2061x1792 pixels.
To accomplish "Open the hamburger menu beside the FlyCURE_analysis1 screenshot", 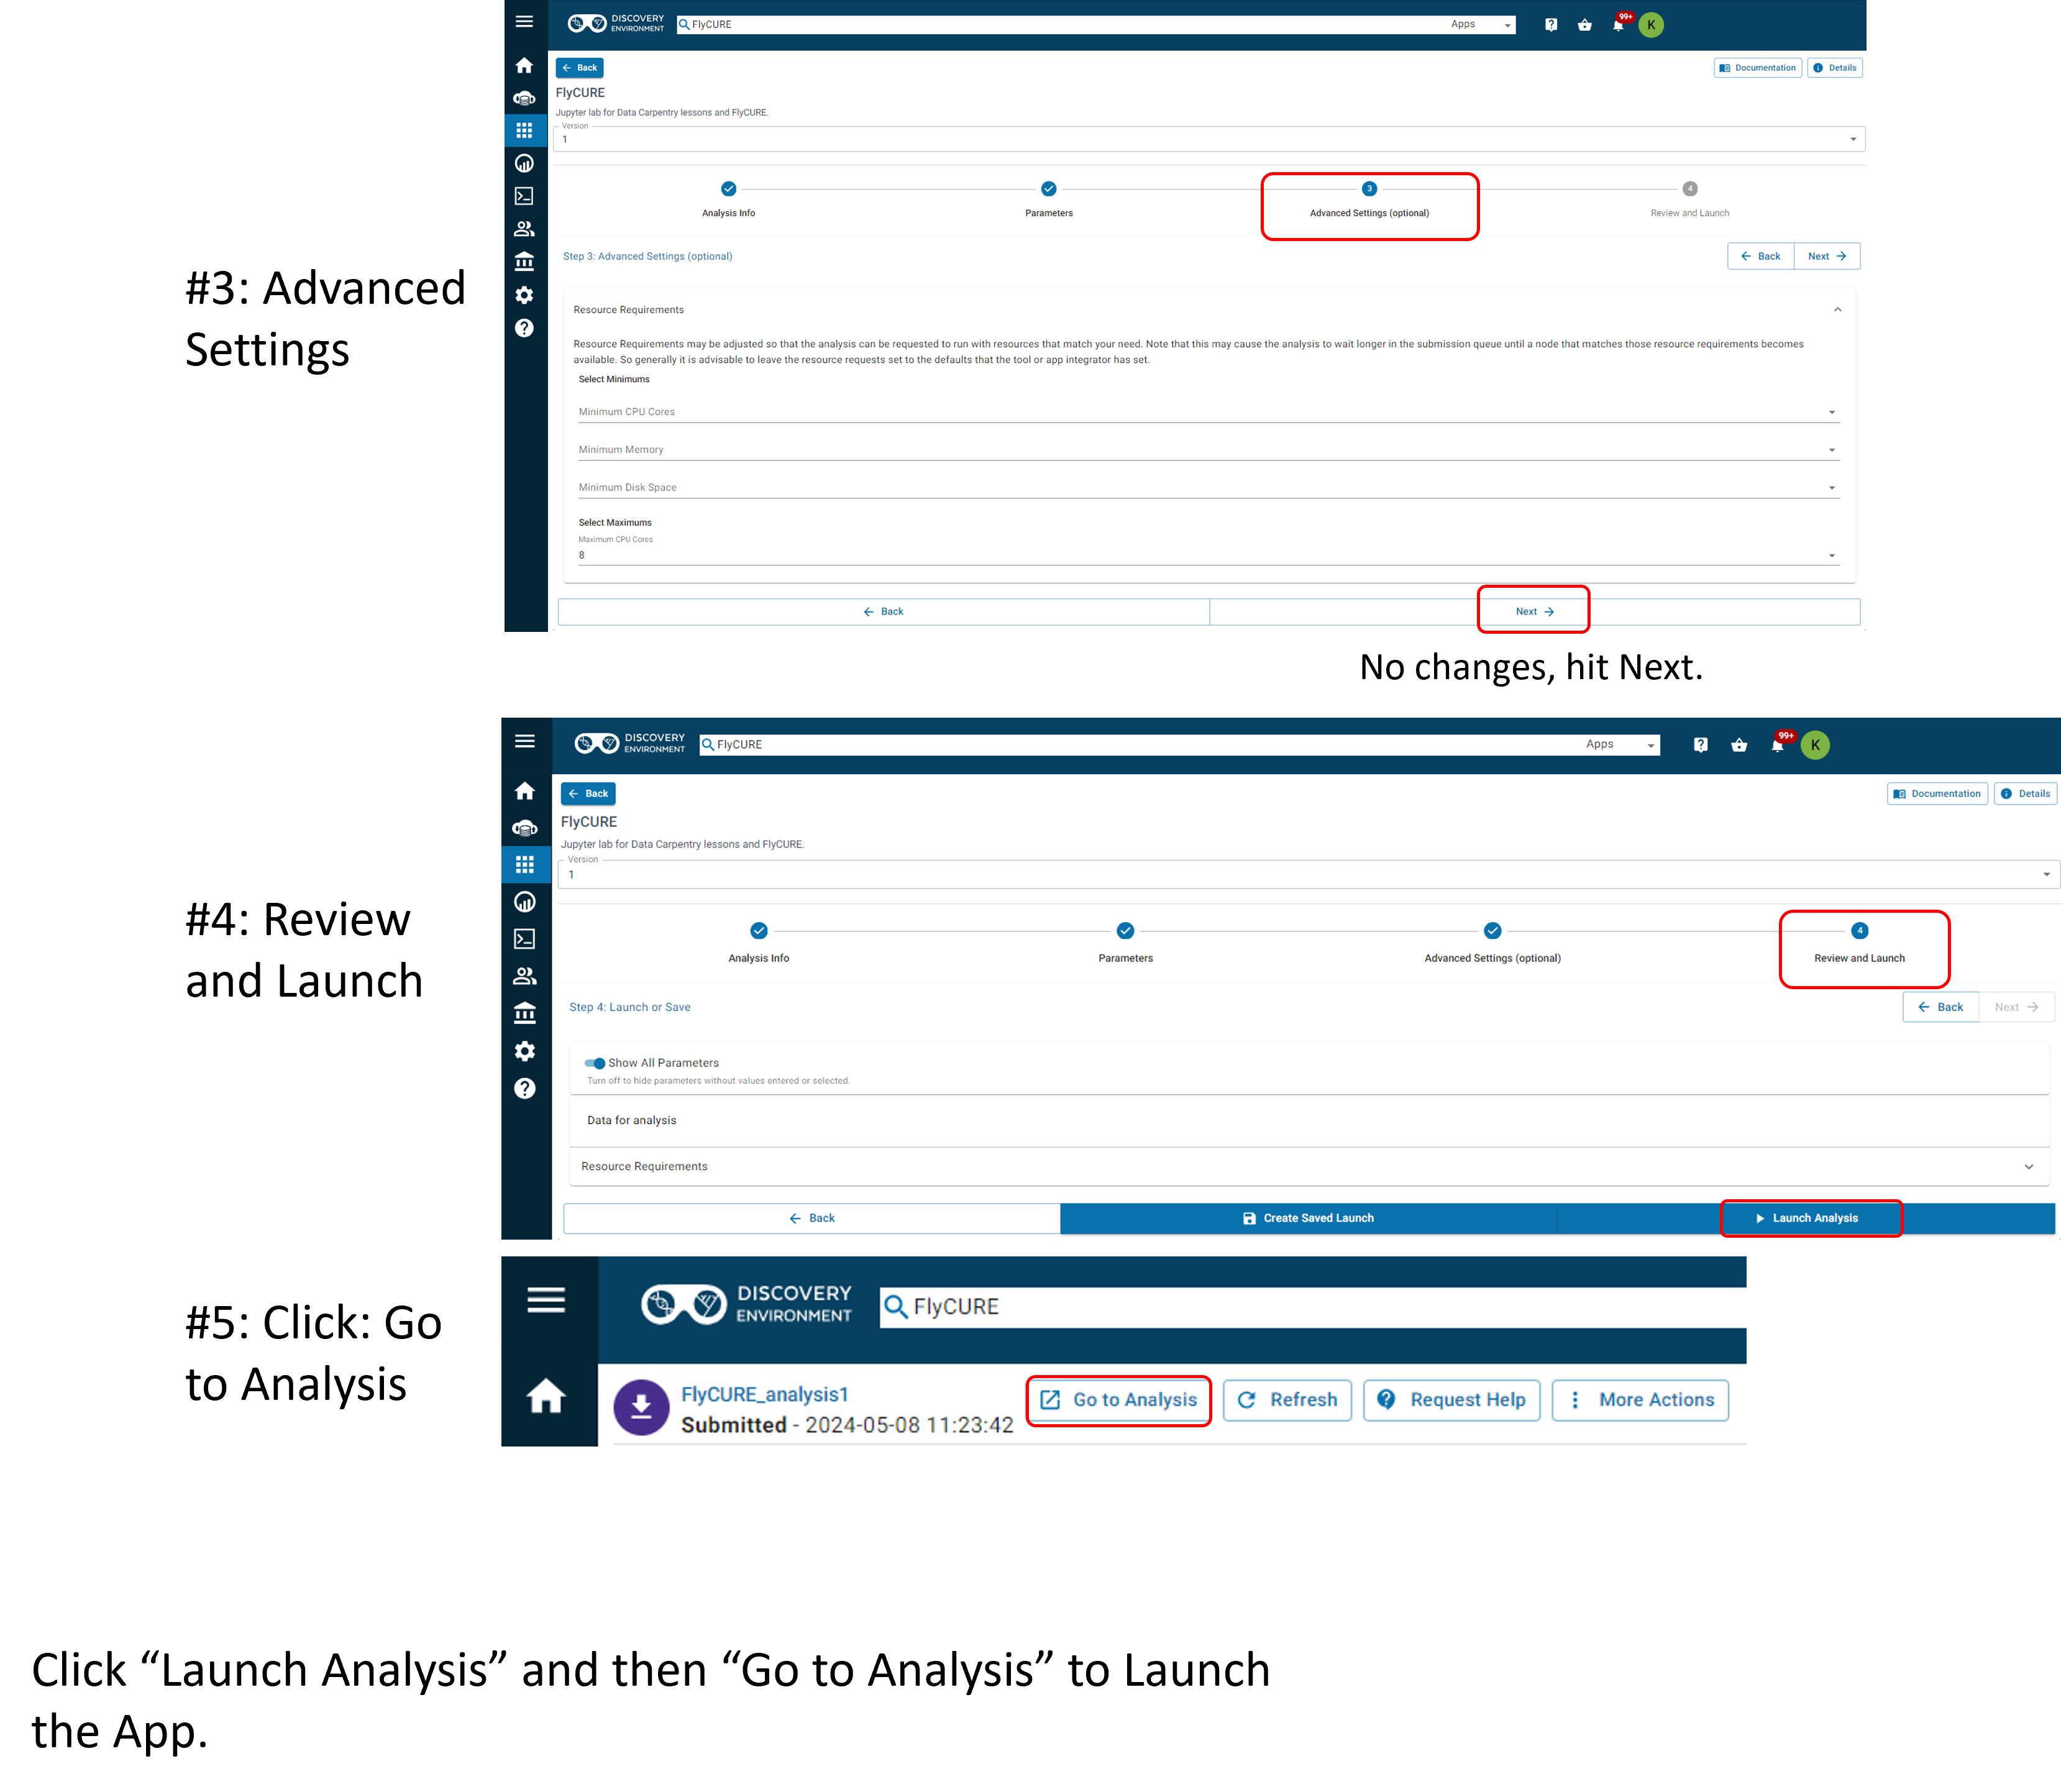I will 546,1300.
